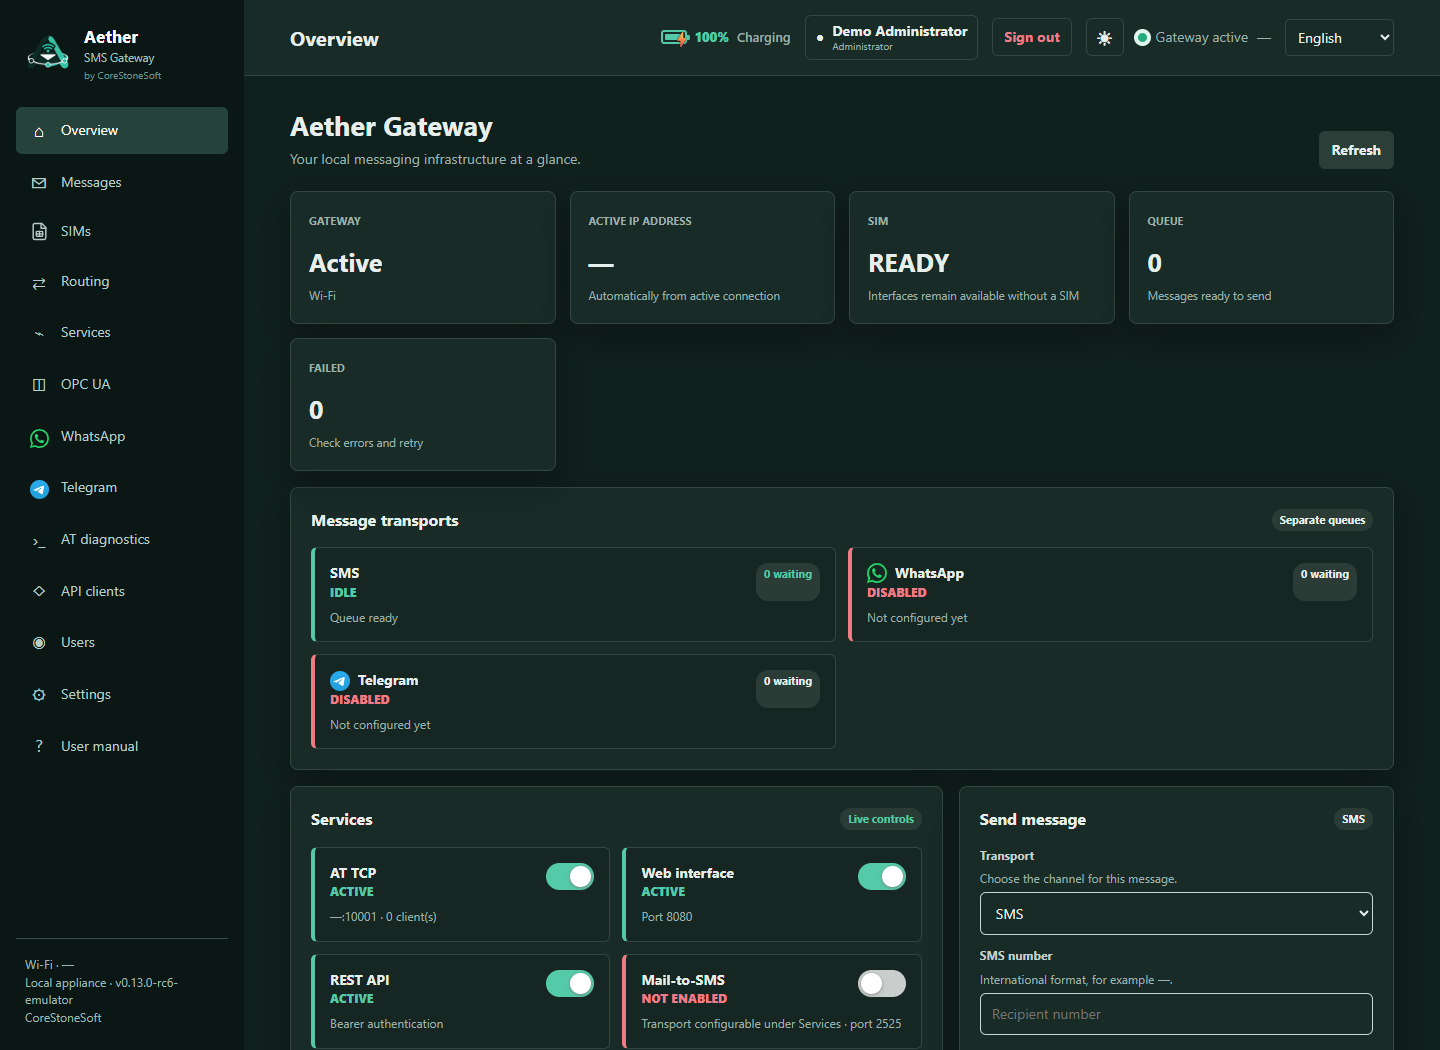The image size is (1440, 1050).
Task: Click the Live controls badge
Action: (x=881, y=820)
